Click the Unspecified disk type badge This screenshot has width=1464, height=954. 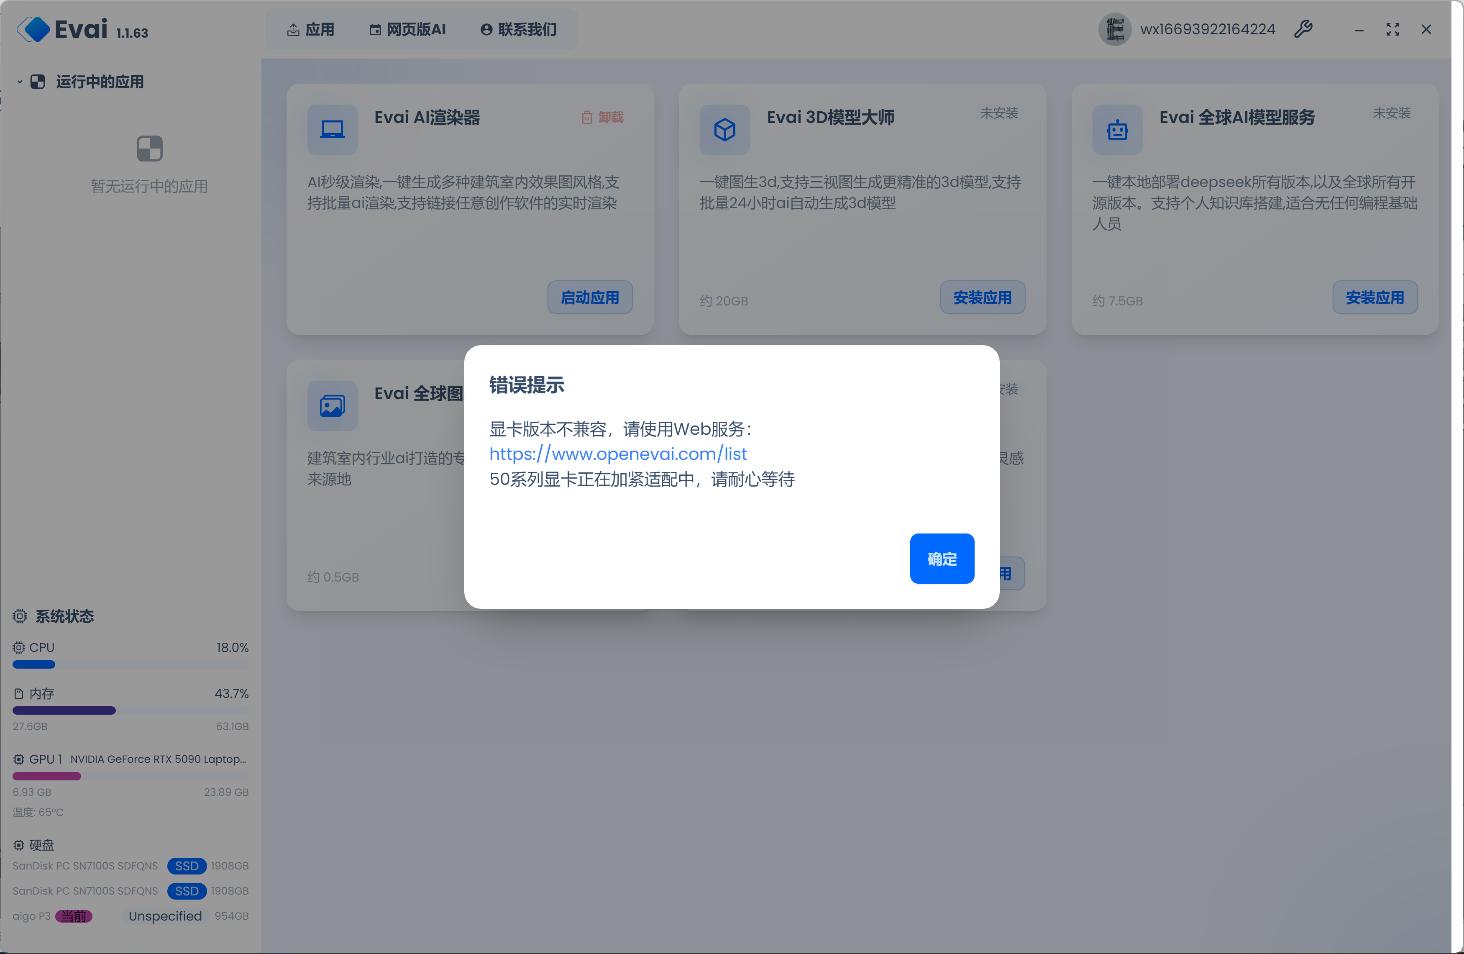pos(165,916)
